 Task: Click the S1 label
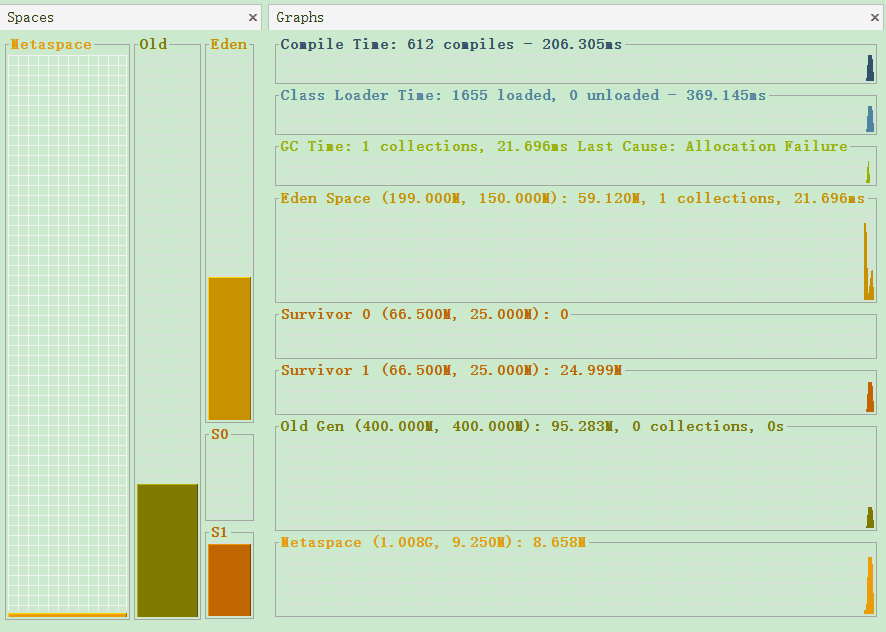219,532
